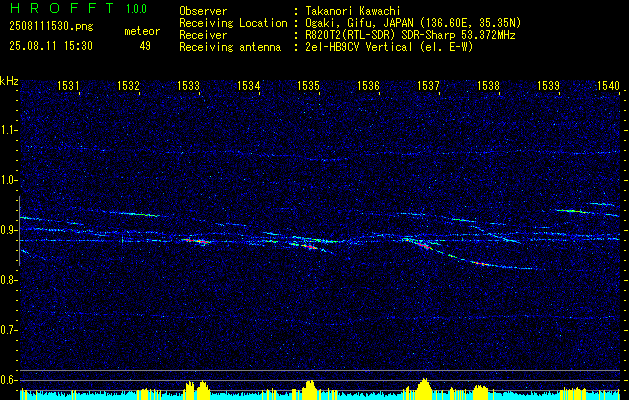
Task: Click the red meteor echo near 1535
Action: click(x=310, y=247)
